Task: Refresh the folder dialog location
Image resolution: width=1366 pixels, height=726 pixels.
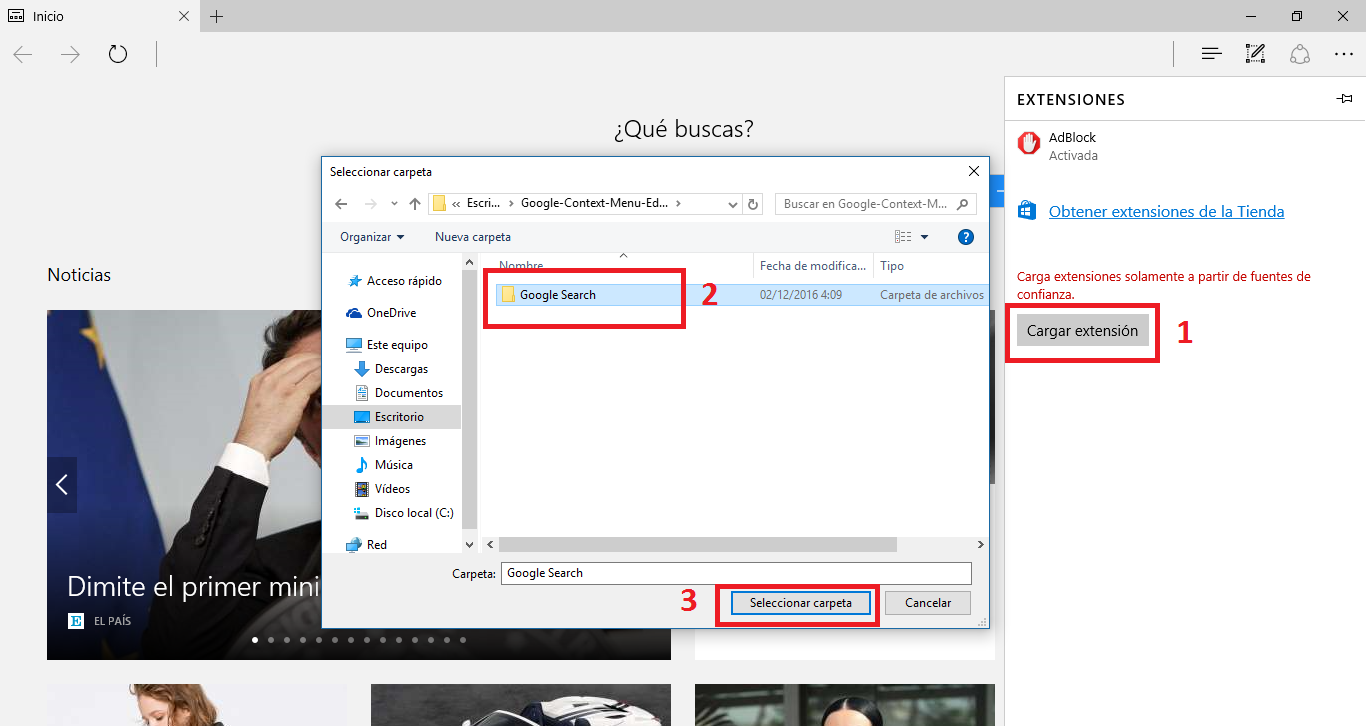Action: [x=754, y=204]
